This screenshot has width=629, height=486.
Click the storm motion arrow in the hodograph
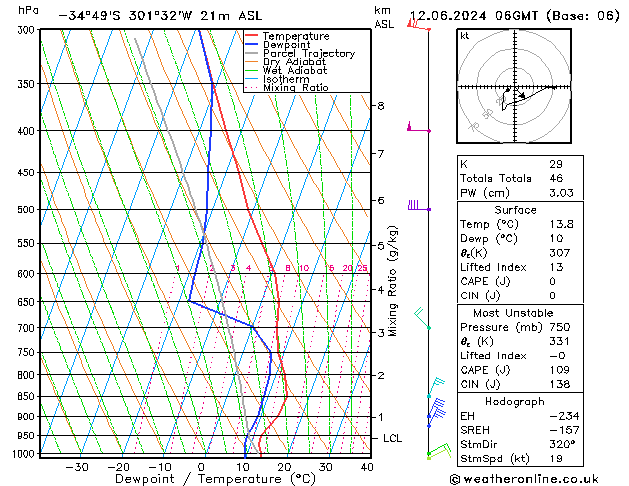[x=520, y=94]
